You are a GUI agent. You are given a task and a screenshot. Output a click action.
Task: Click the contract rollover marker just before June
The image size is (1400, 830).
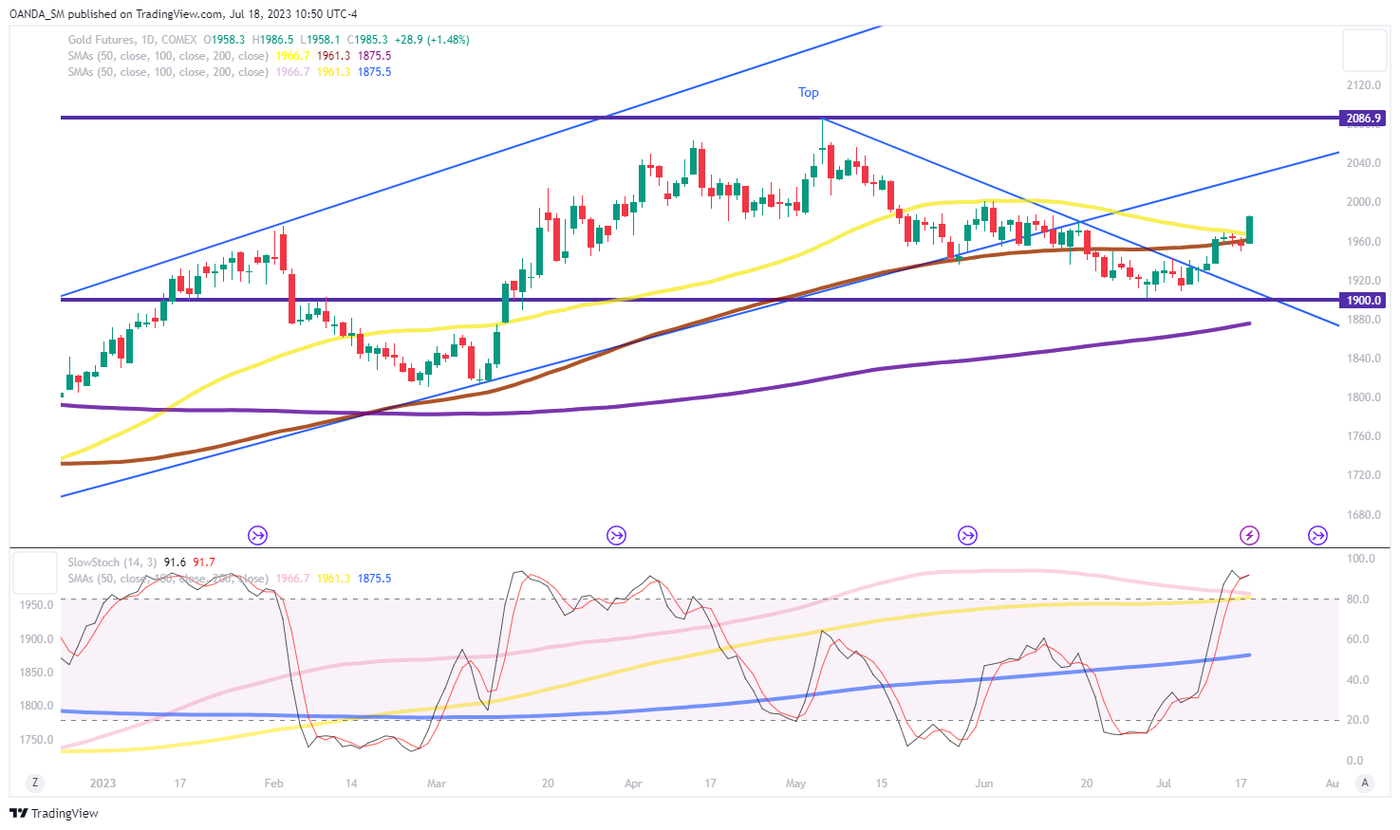point(967,536)
